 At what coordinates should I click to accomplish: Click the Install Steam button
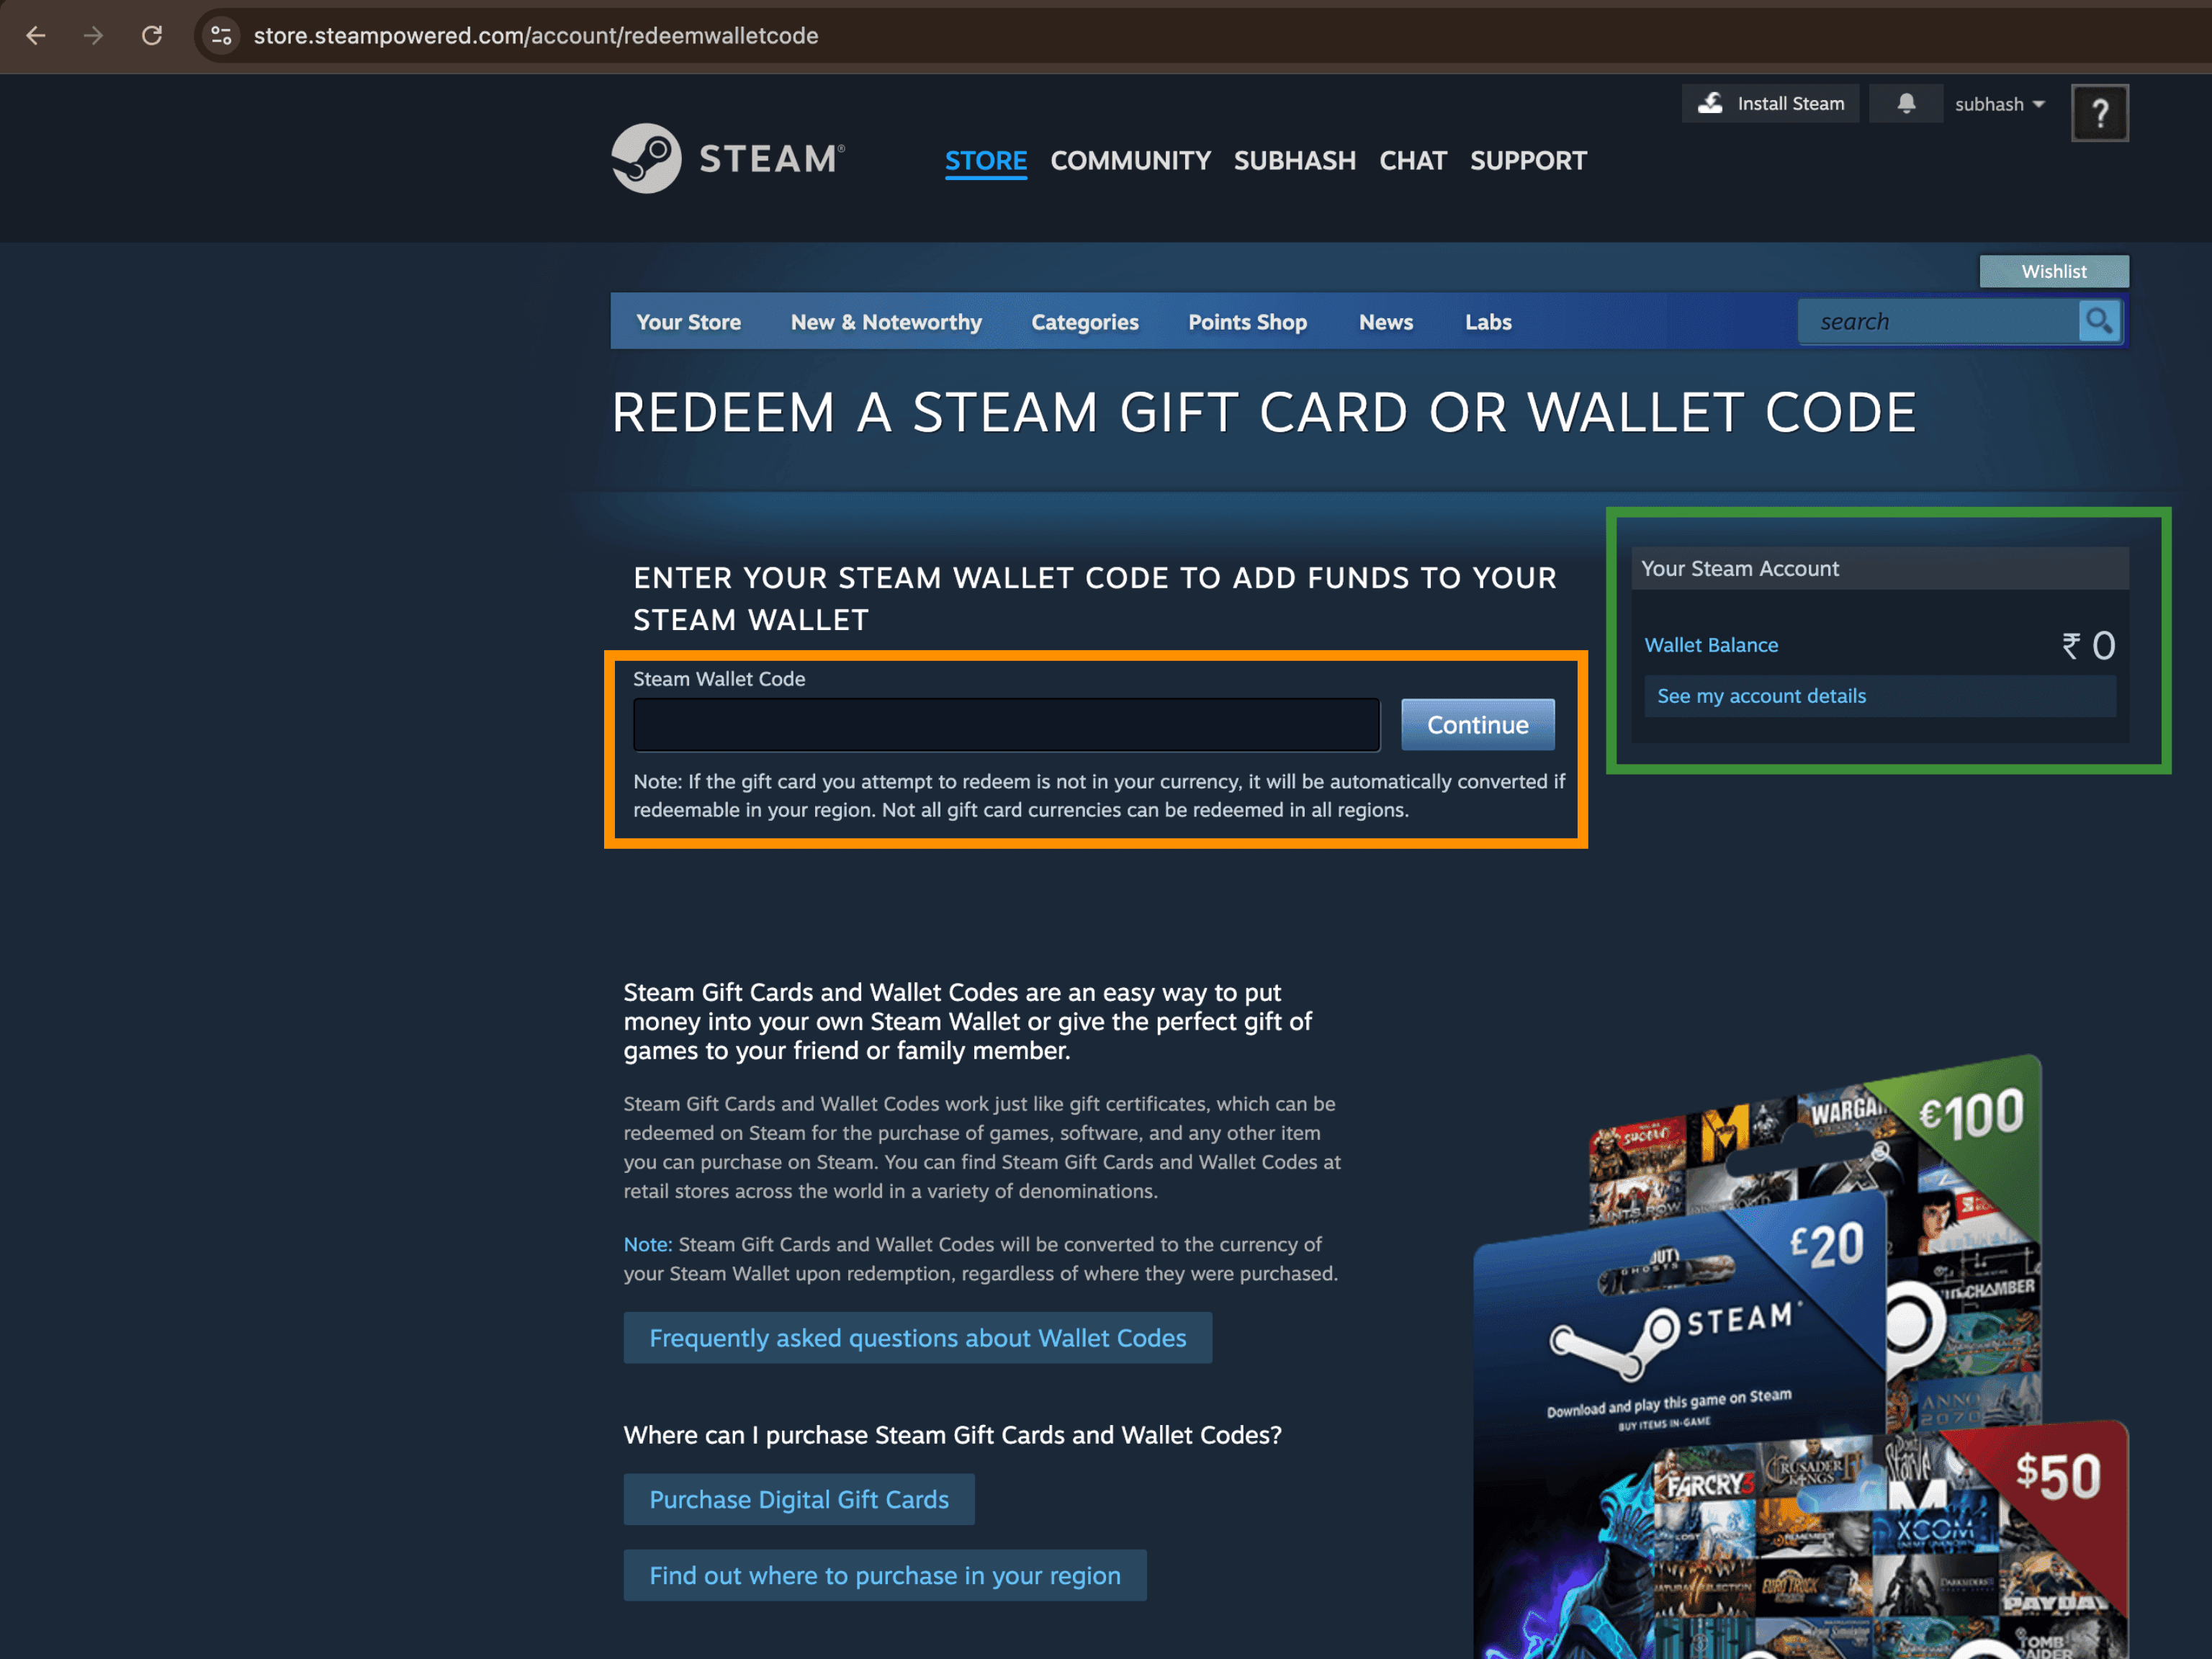click(x=1770, y=103)
